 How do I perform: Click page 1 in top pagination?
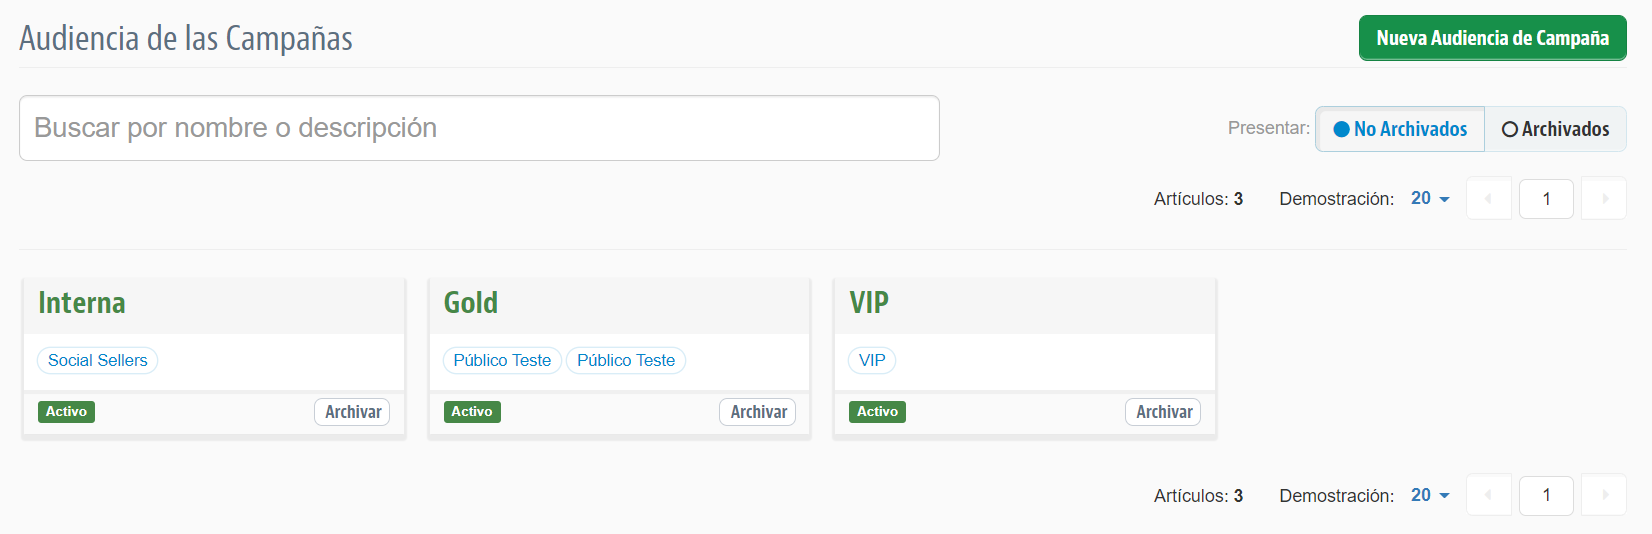(1546, 199)
